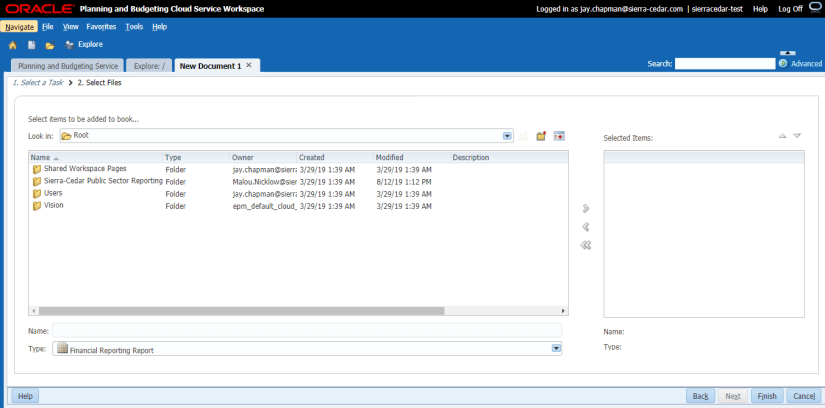Sort the list by the Name column
825x408 pixels.
point(40,158)
